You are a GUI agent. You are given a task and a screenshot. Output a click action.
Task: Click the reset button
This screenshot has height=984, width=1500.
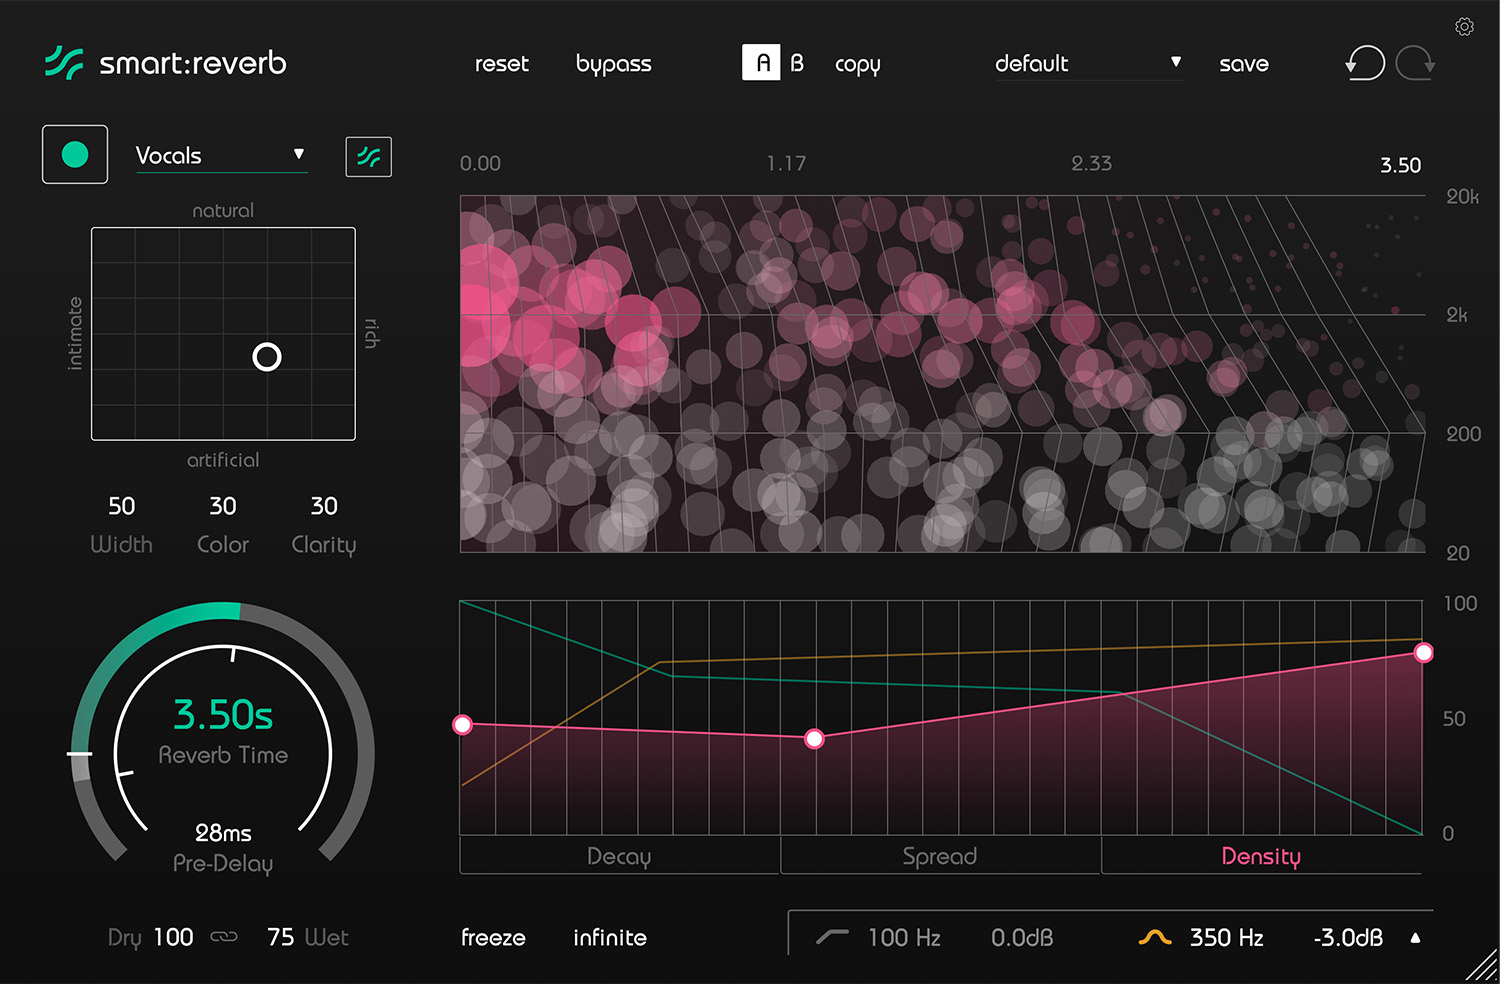[502, 64]
